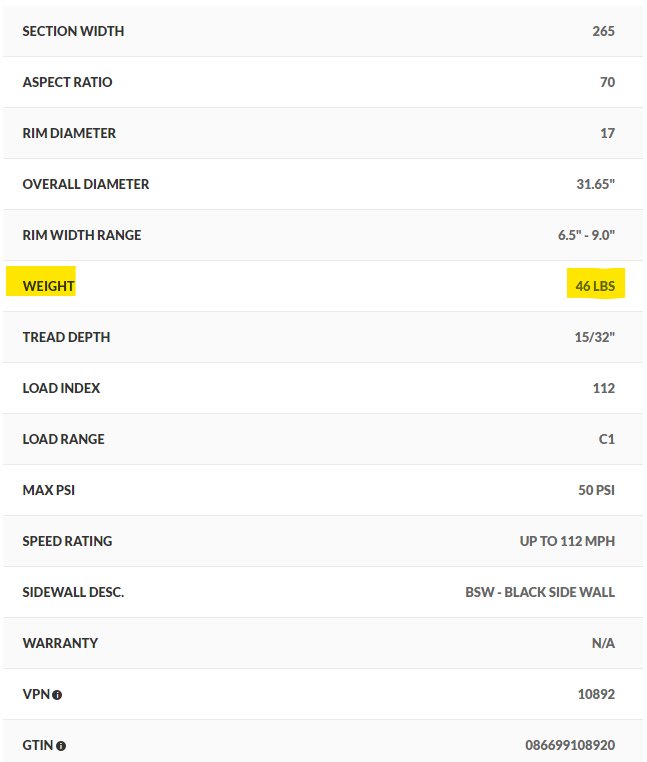647x762 pixels.
Task: Click BSW - BLACK SIDE WALL text
Action: (x=540, y=592)
